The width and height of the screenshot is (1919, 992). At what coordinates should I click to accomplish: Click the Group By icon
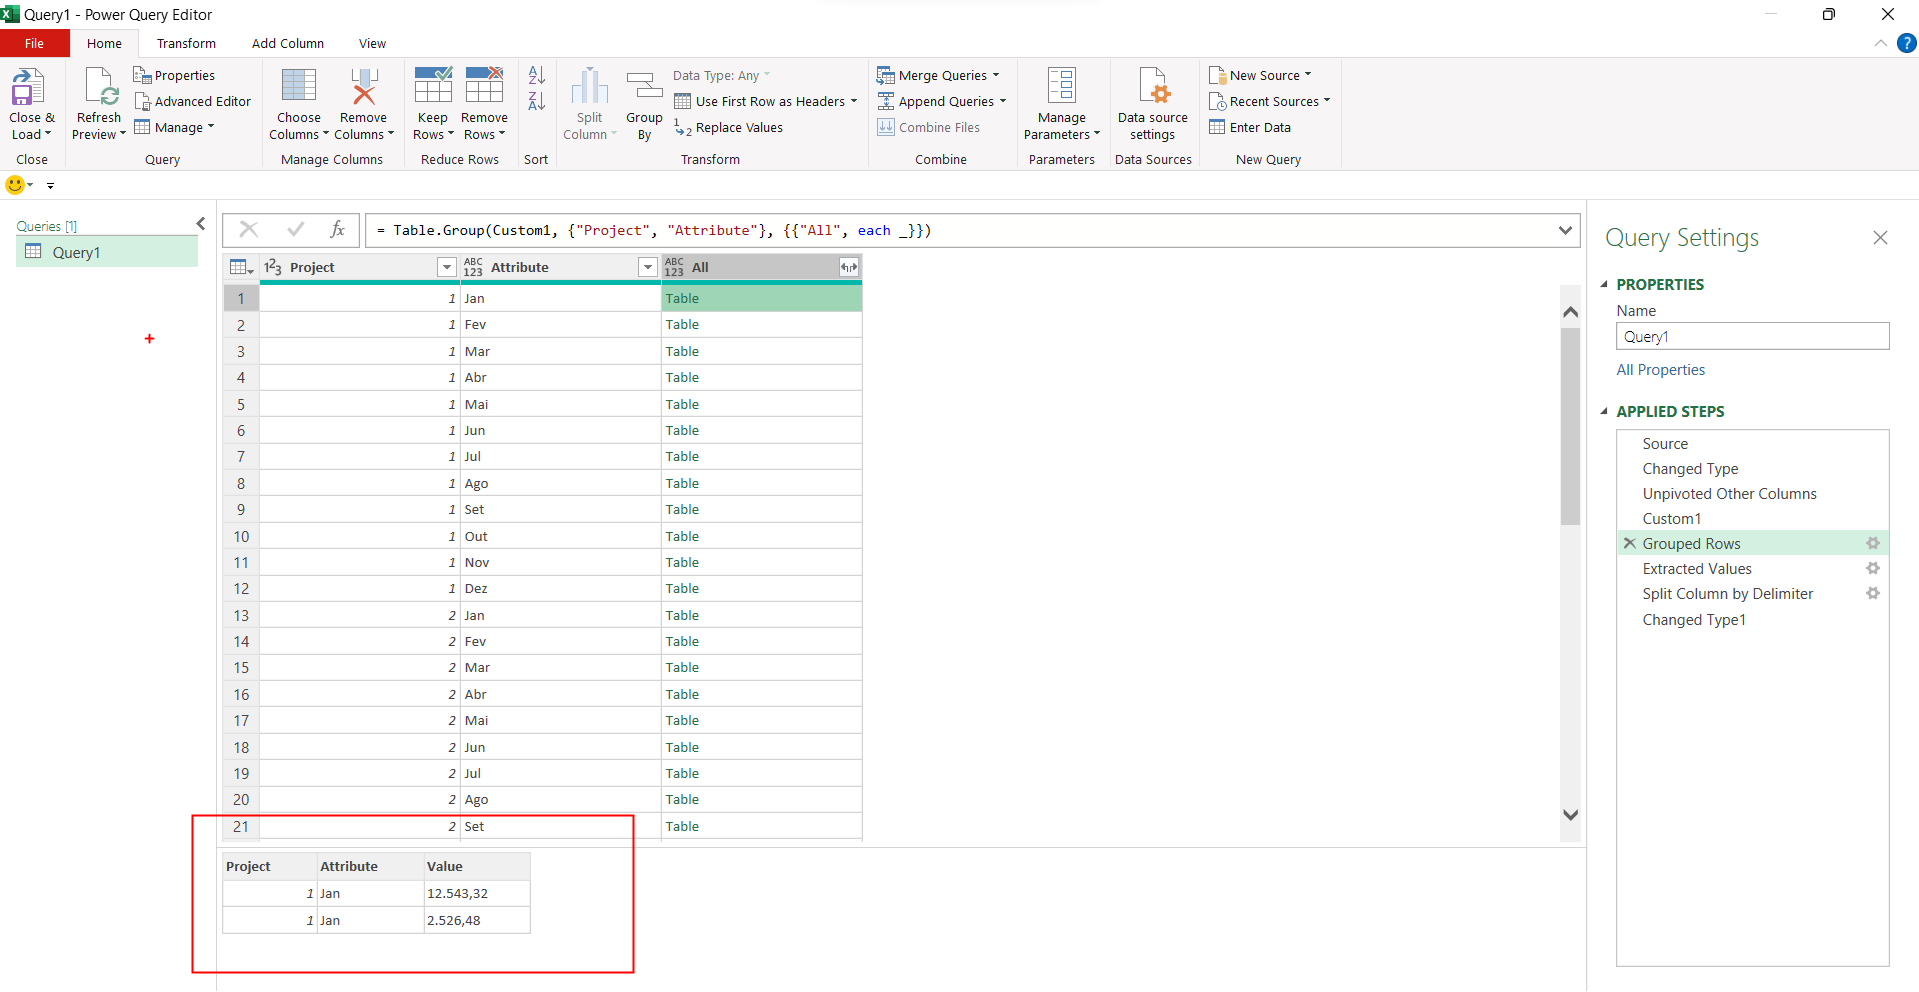pyautogui.click(x=644, y=87)
